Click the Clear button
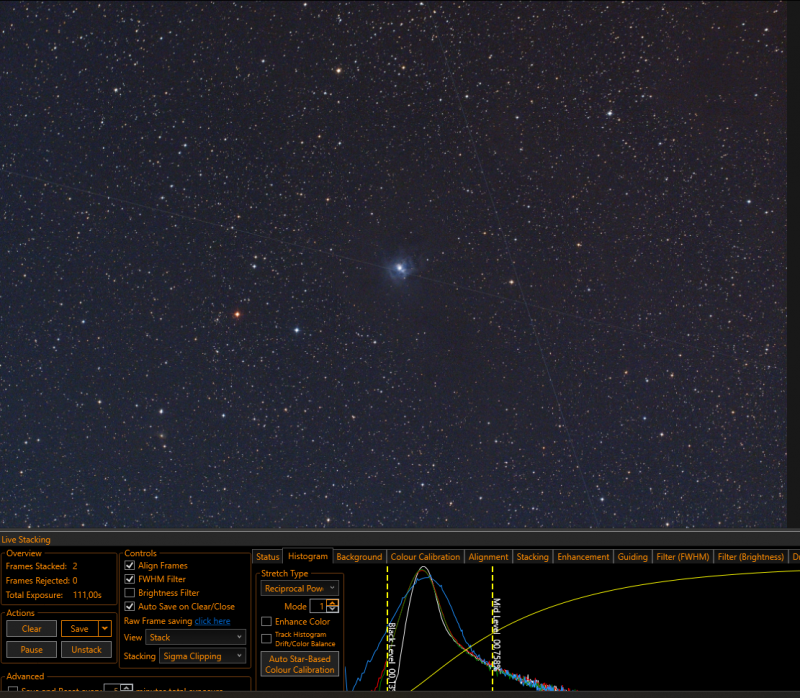The height and width of the screenshot is (698, 800). [32, 629]
